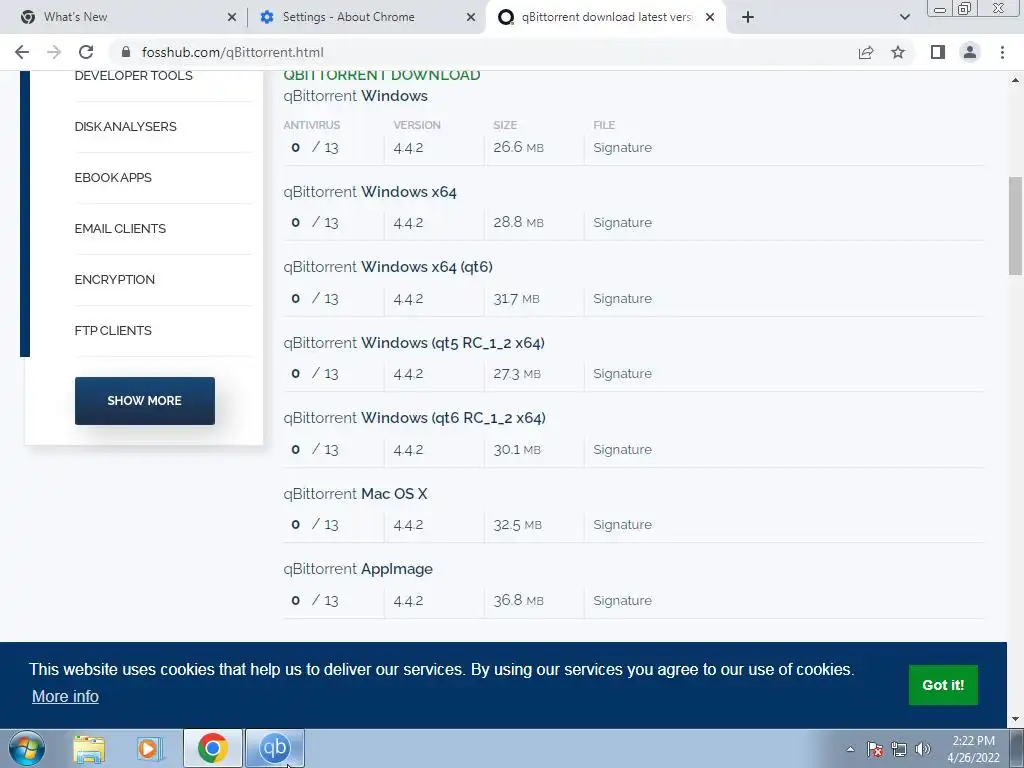Download qBittorrent Windows (qt5 RC_1_2 x64)
Viewport: 1024px width, 768px height.
[x=414, y=343]
